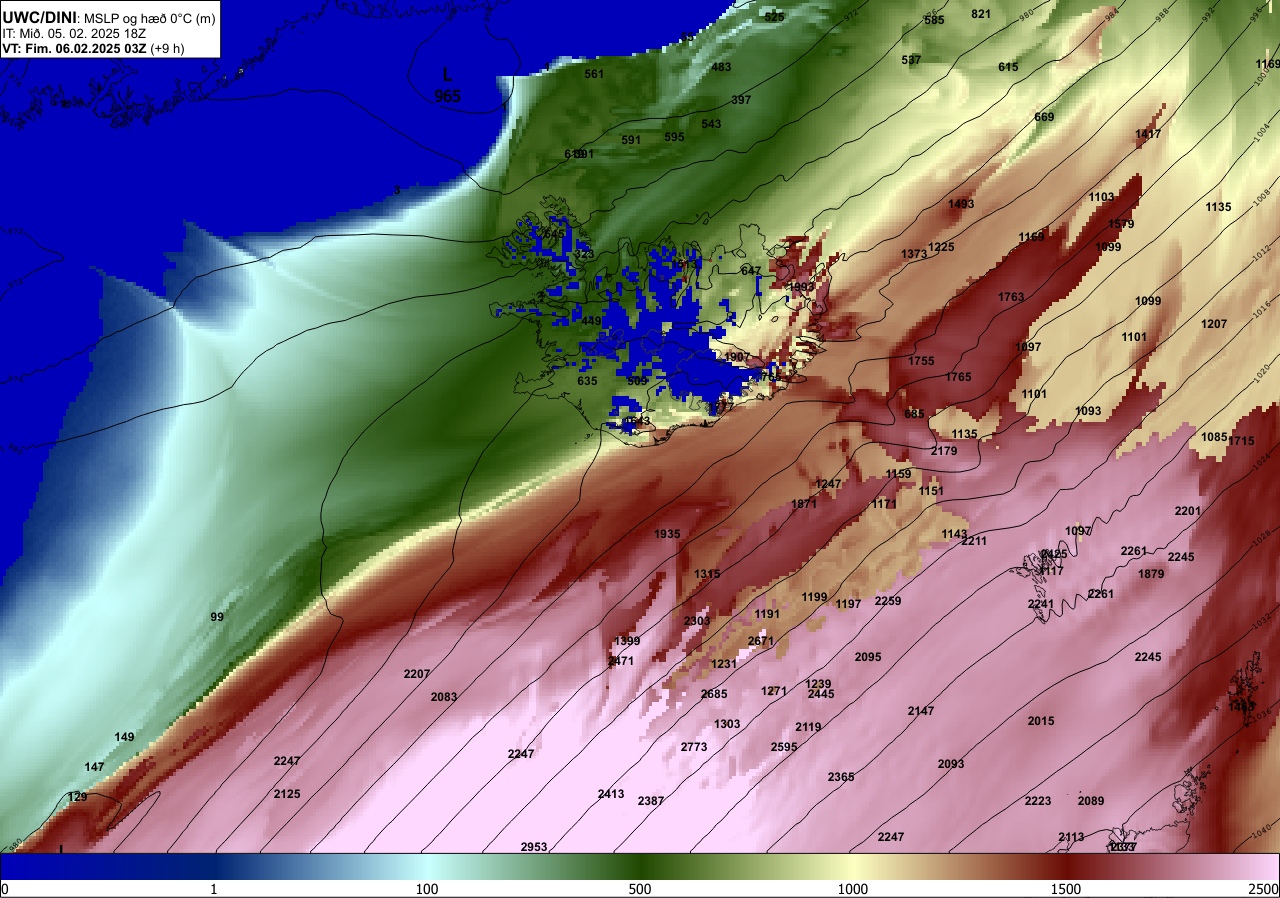Click the map value 2095

(868, 657)
